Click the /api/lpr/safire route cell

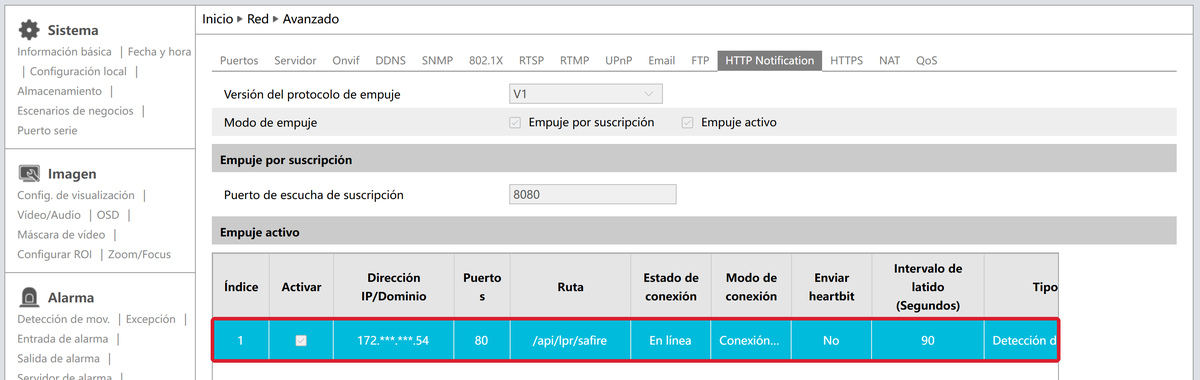(570, 341)
